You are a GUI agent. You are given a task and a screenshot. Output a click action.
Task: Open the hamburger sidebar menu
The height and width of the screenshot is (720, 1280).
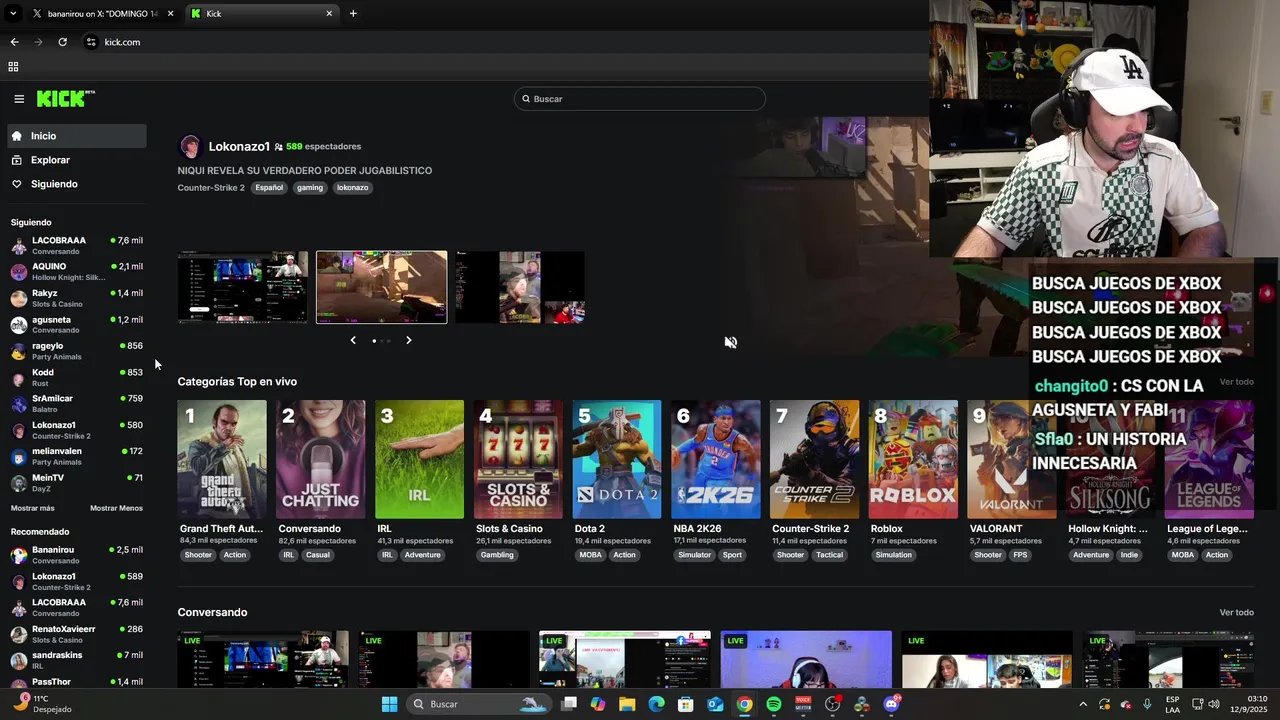pos(19,99)
